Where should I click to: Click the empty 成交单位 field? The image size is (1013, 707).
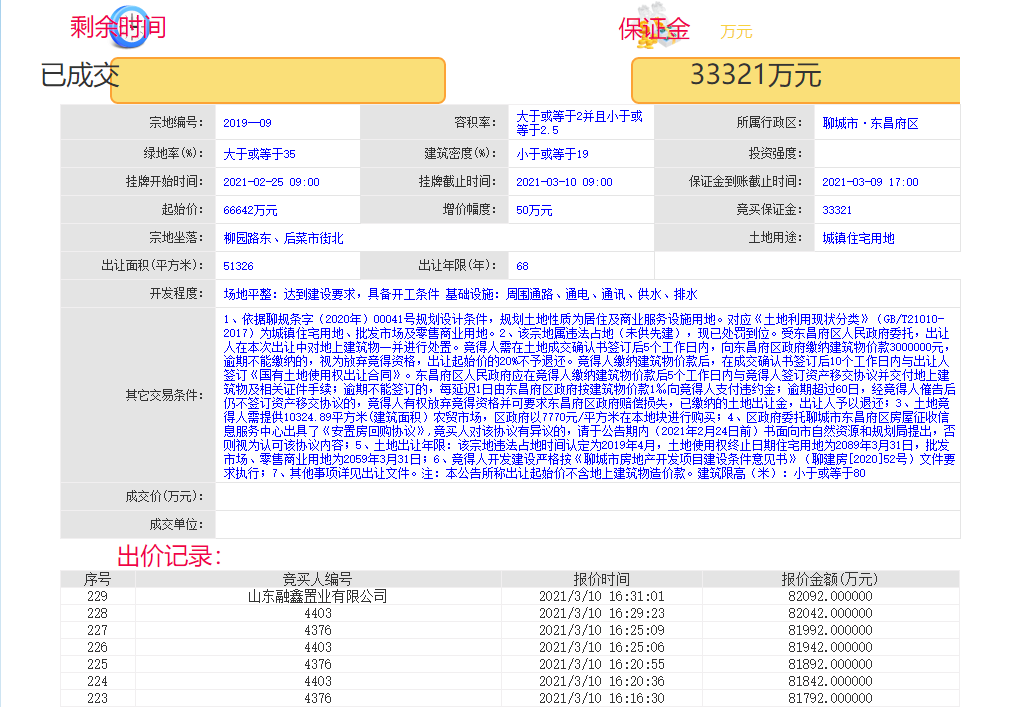tap(586, 524)
